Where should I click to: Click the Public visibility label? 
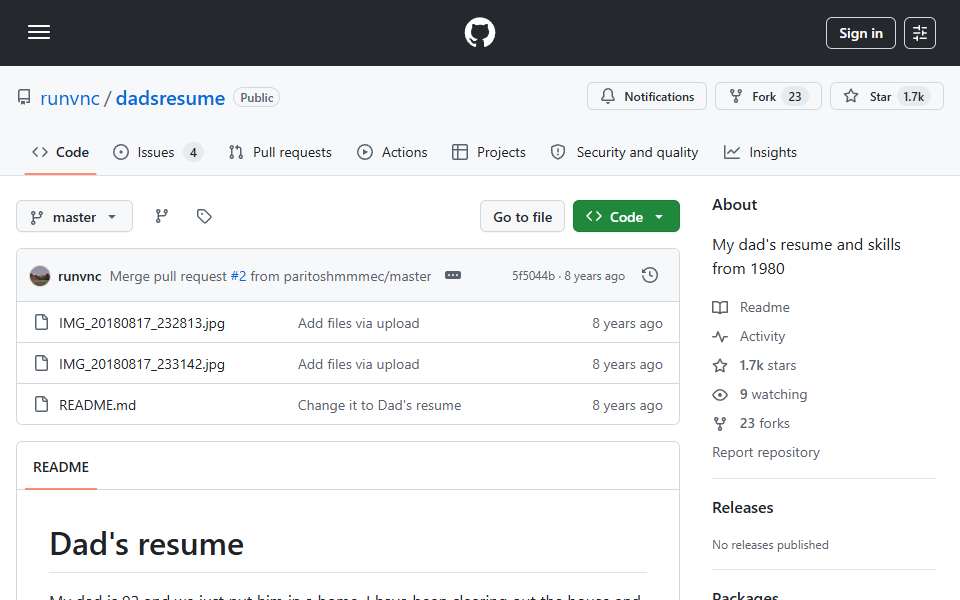click(x=257, y=97)
